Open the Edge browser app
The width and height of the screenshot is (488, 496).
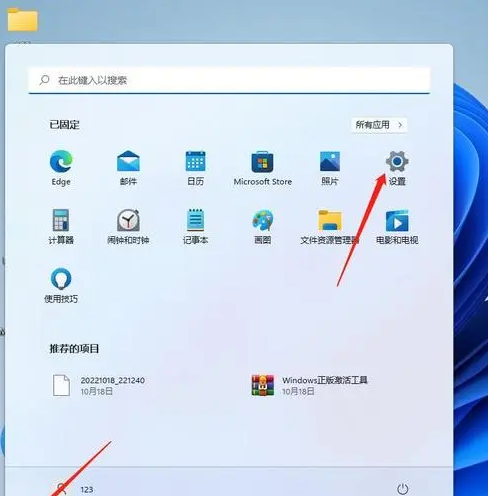tap(61, 168)
